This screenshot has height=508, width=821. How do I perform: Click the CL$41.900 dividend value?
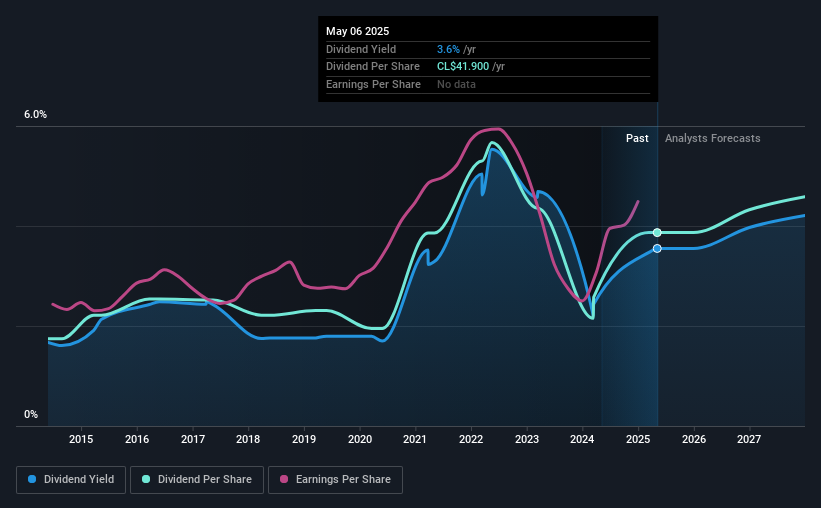tap(463, 67)
